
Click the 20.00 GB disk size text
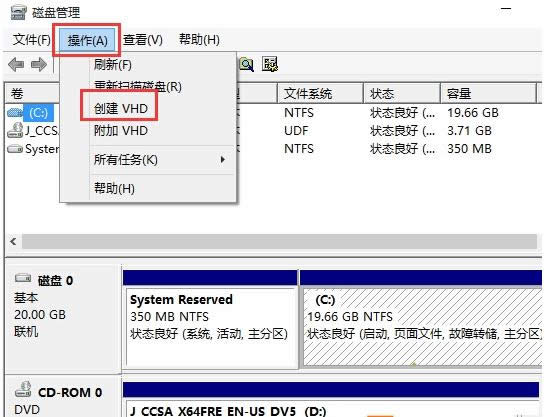click(40, 314)
